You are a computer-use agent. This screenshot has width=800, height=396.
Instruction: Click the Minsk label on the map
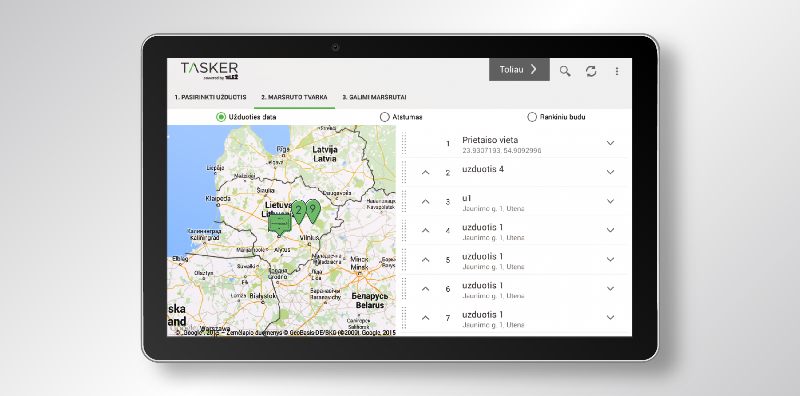pos(360,267)
